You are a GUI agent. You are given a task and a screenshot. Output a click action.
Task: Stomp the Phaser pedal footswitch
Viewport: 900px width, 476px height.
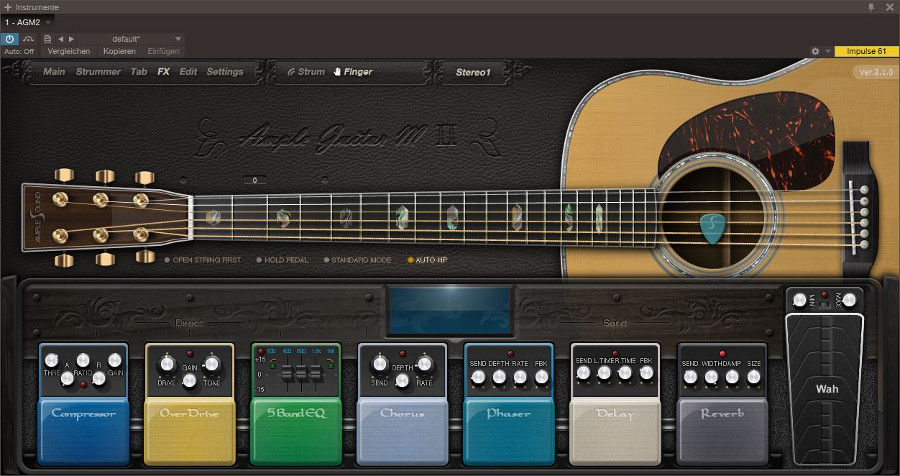[509, 431]
